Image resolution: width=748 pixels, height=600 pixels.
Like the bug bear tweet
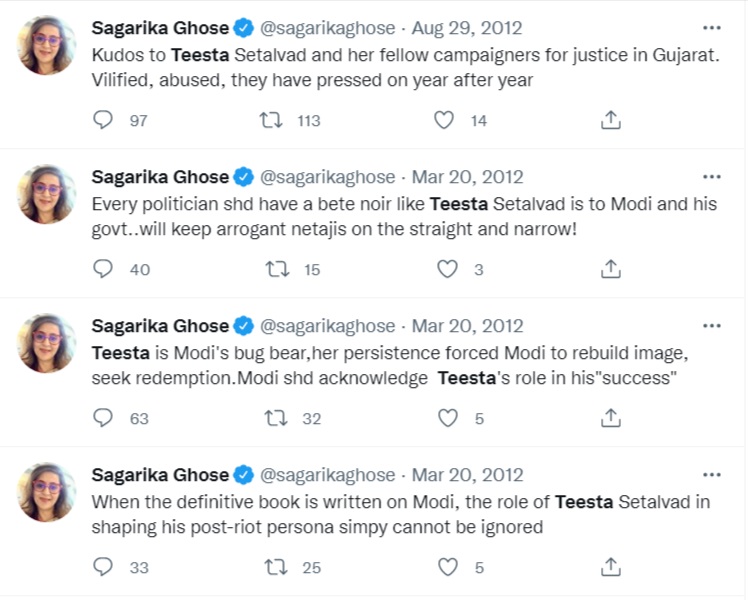point(445,418)
